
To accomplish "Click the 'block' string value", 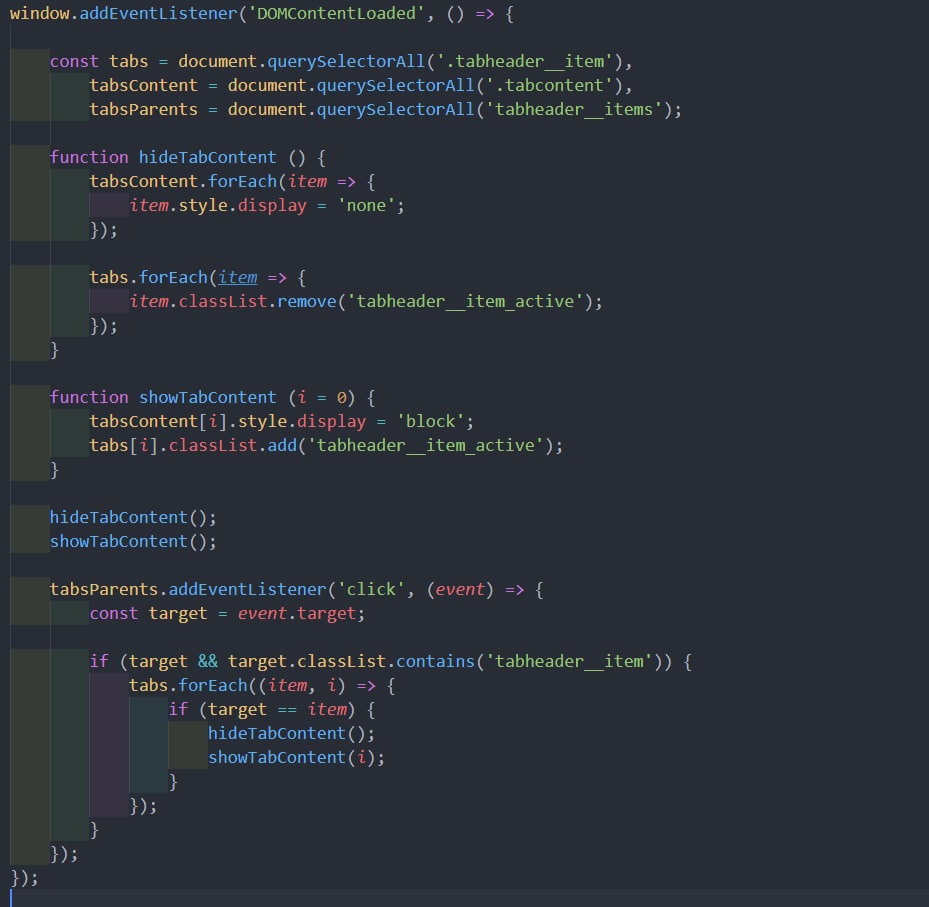I will point(431,422).
